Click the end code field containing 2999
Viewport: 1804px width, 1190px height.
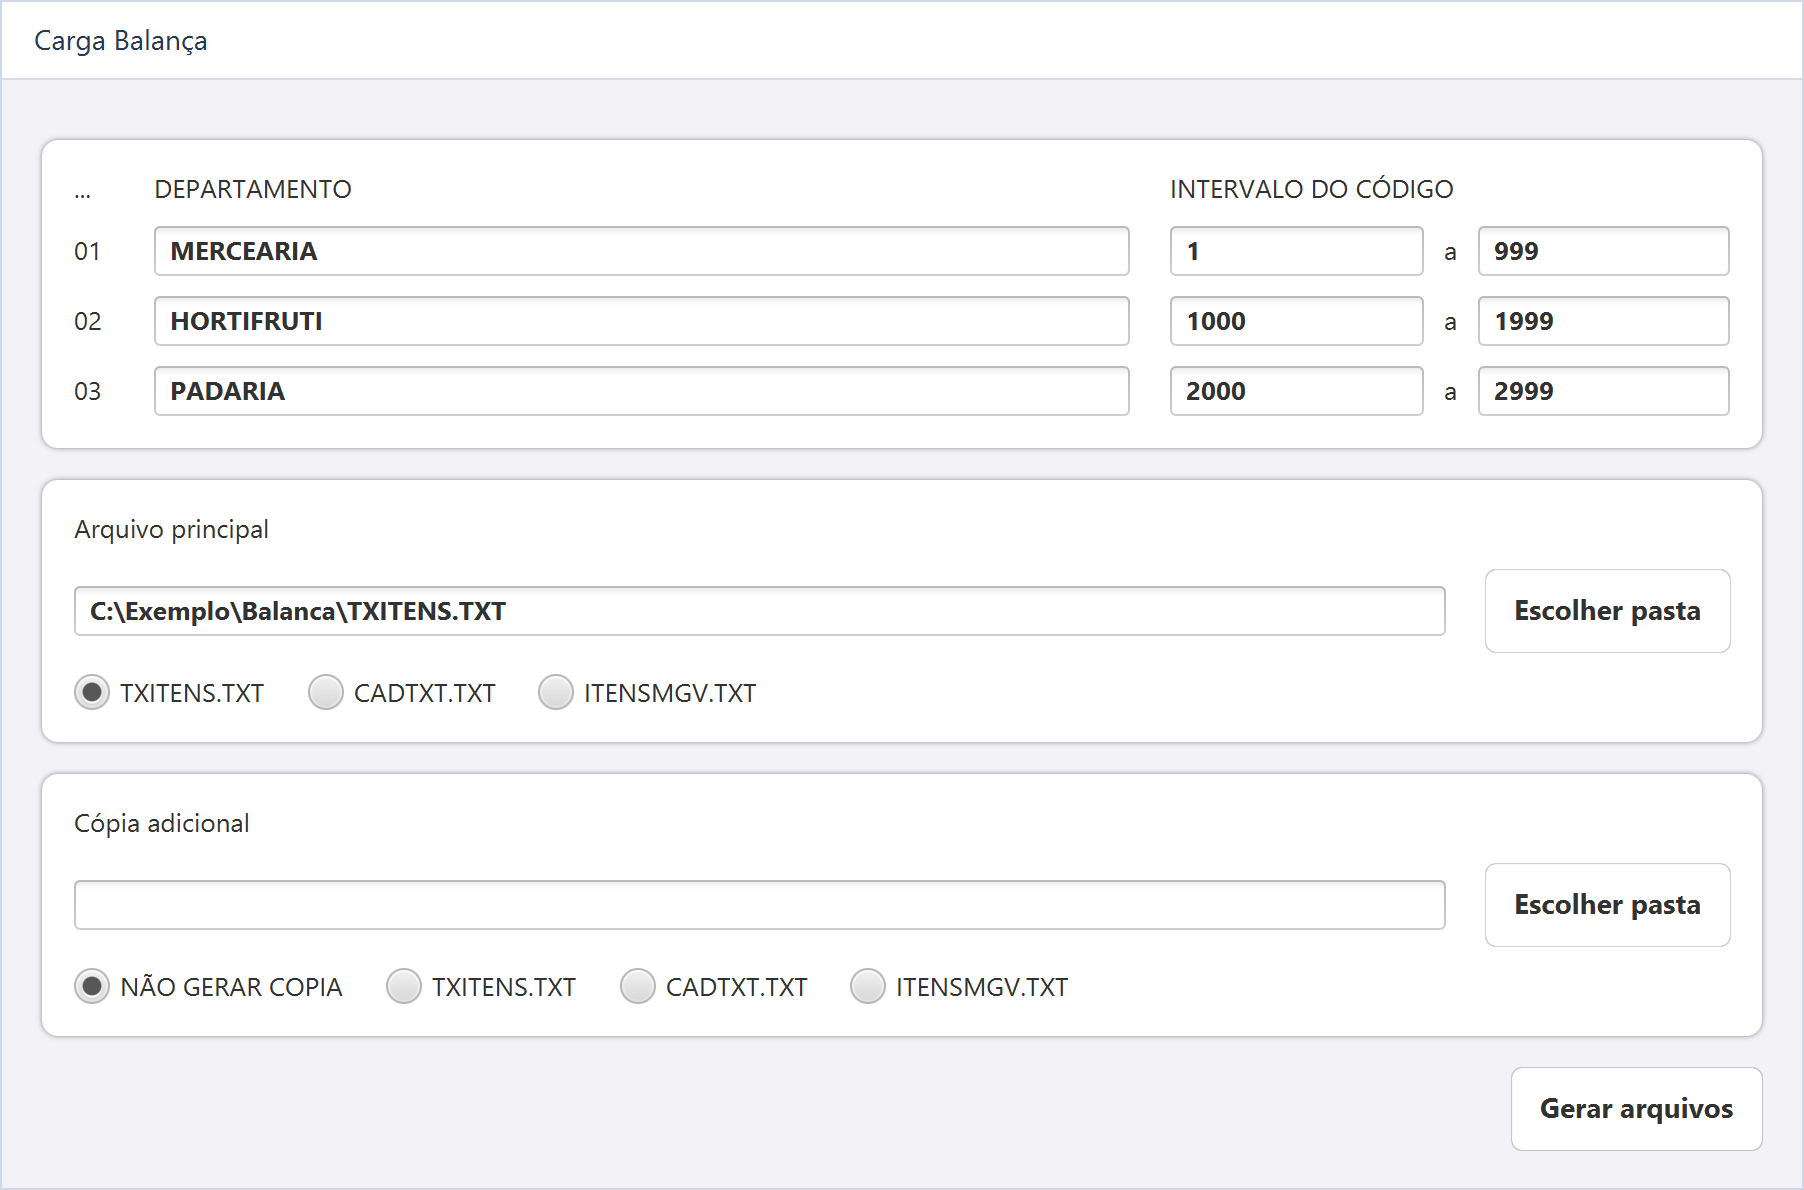(x=1603, y=391)
